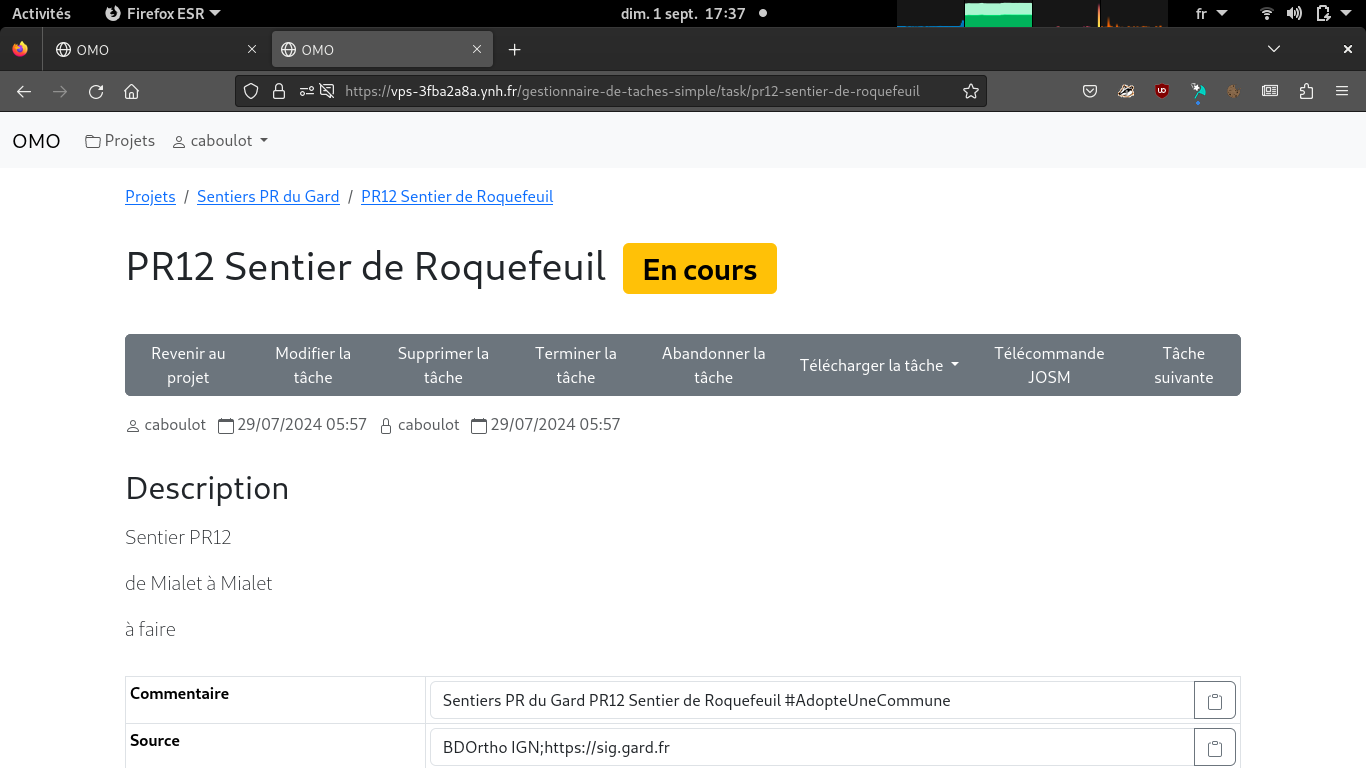Save page to Pocket
Viewport: 1366px width, 768px height.
1090,91
